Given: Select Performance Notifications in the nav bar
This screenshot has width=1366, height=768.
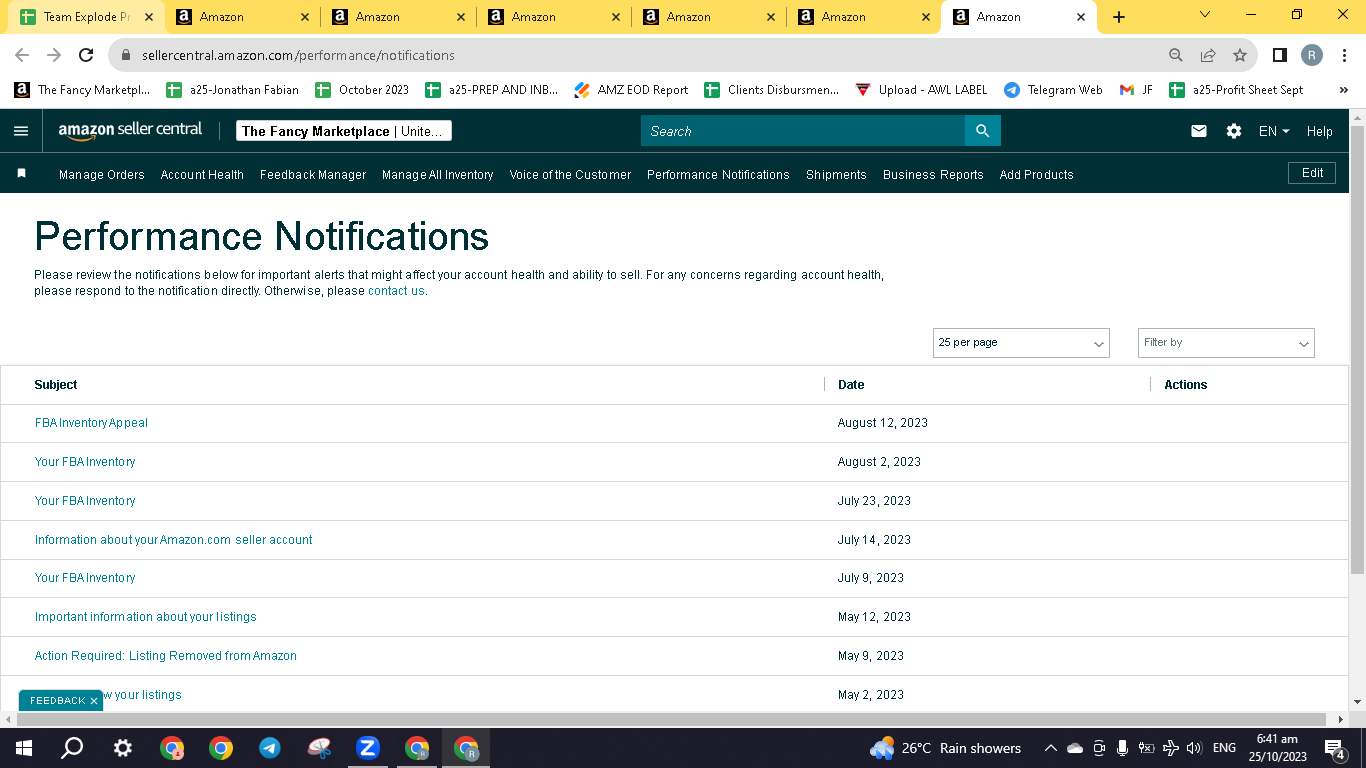Looking at the screenshot, I should click(x=718, y=175).
